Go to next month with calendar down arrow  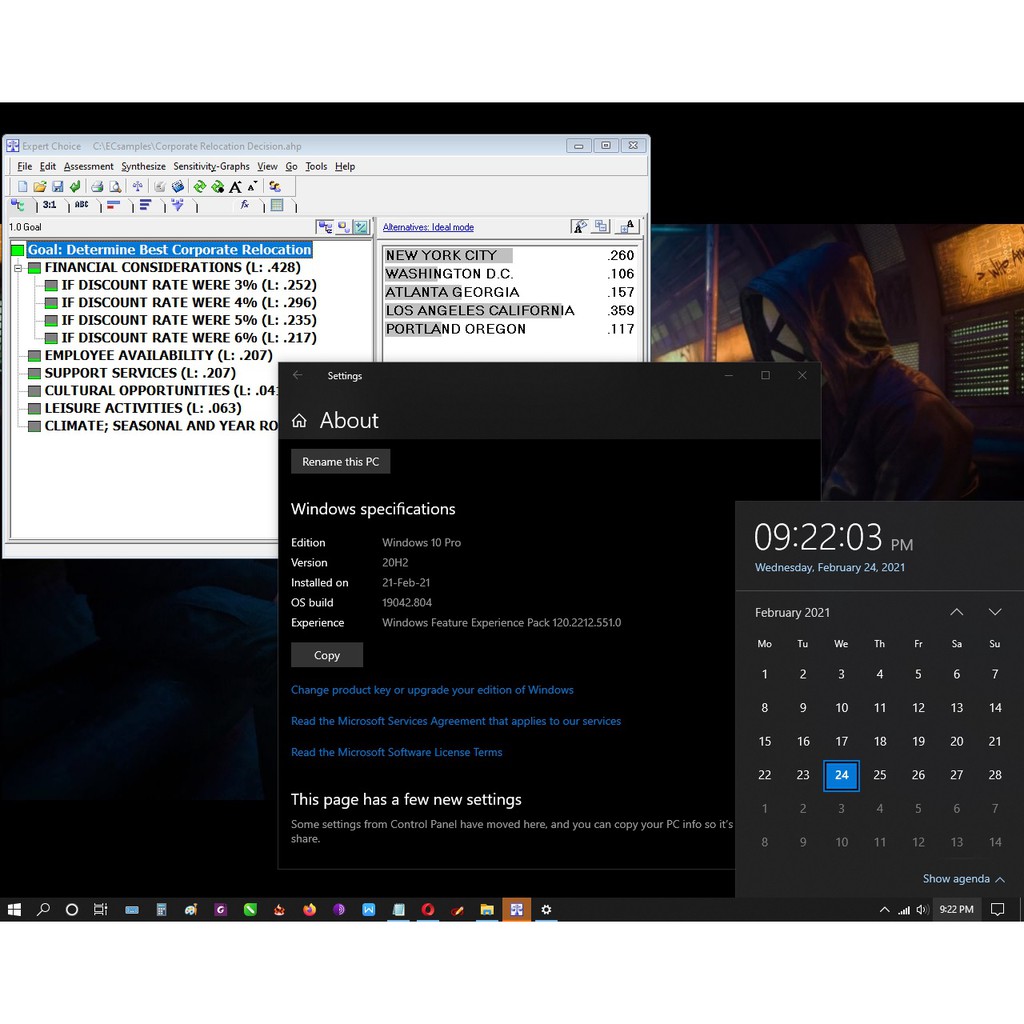click(994, 612)
